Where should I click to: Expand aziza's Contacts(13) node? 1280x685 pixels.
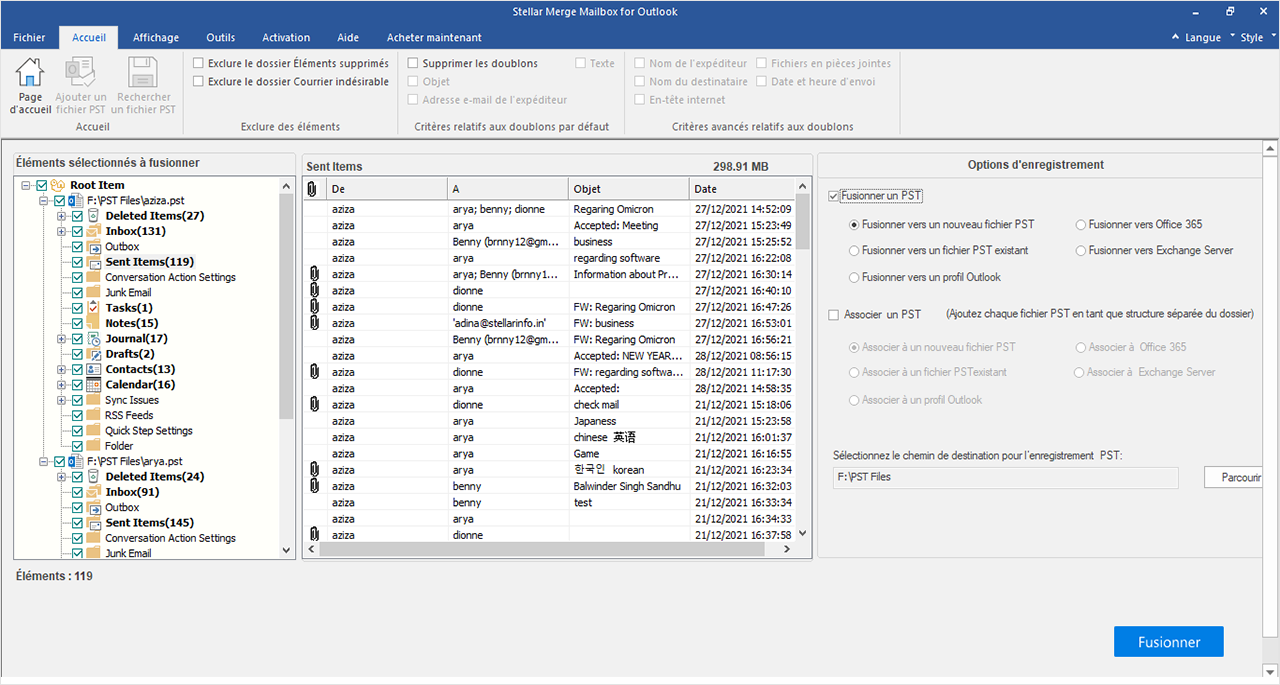point(62,369)
